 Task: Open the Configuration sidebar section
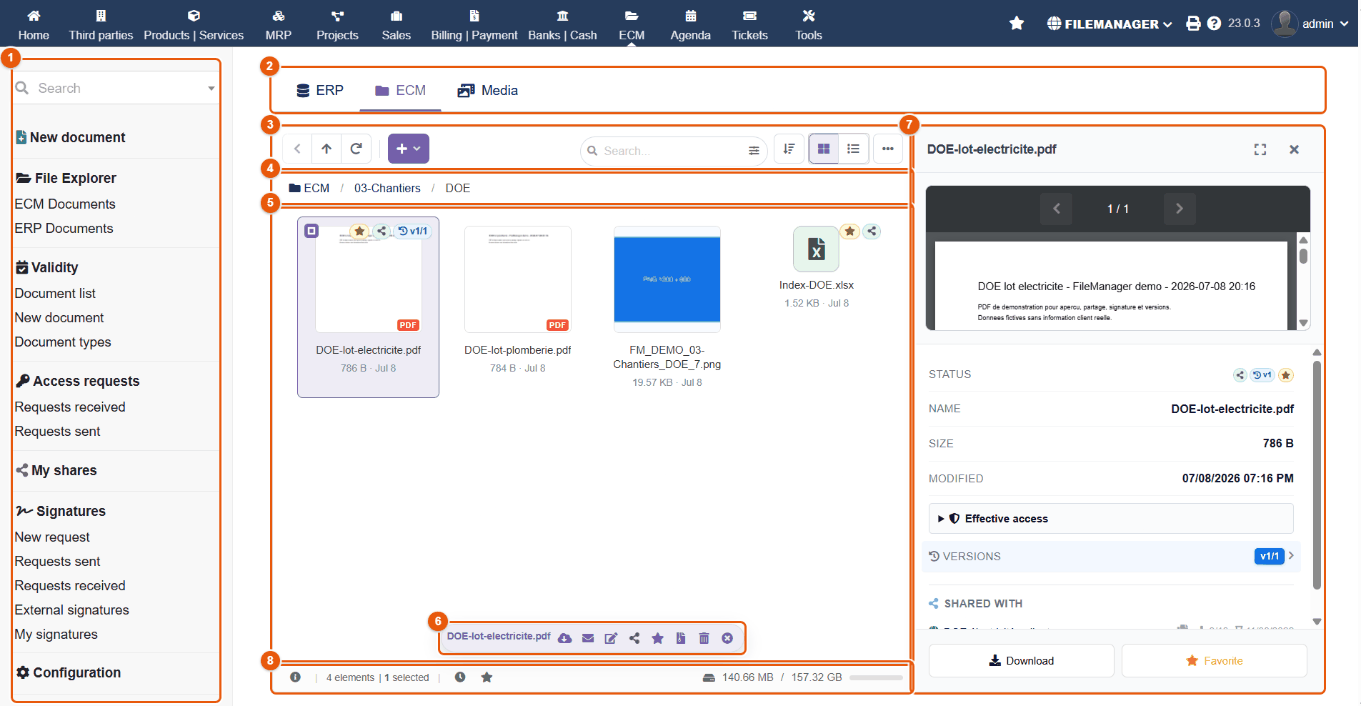click(69, 673)
